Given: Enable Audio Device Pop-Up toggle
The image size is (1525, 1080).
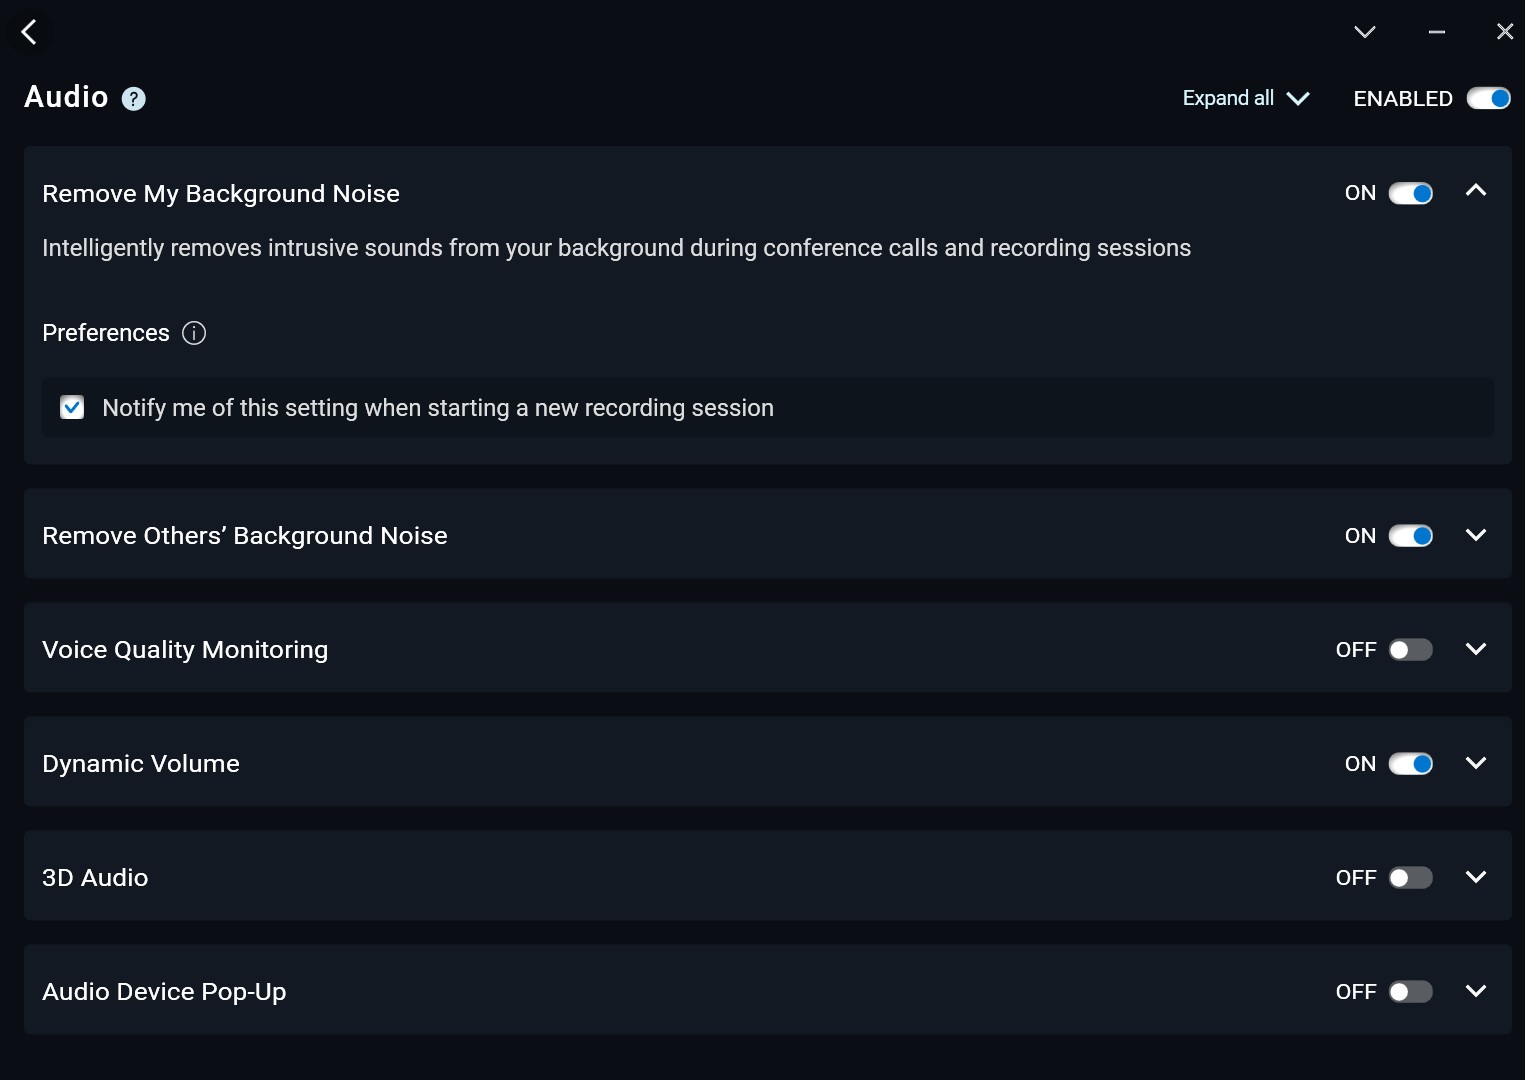Looking at the screenshot, I should coord(1410,992).
